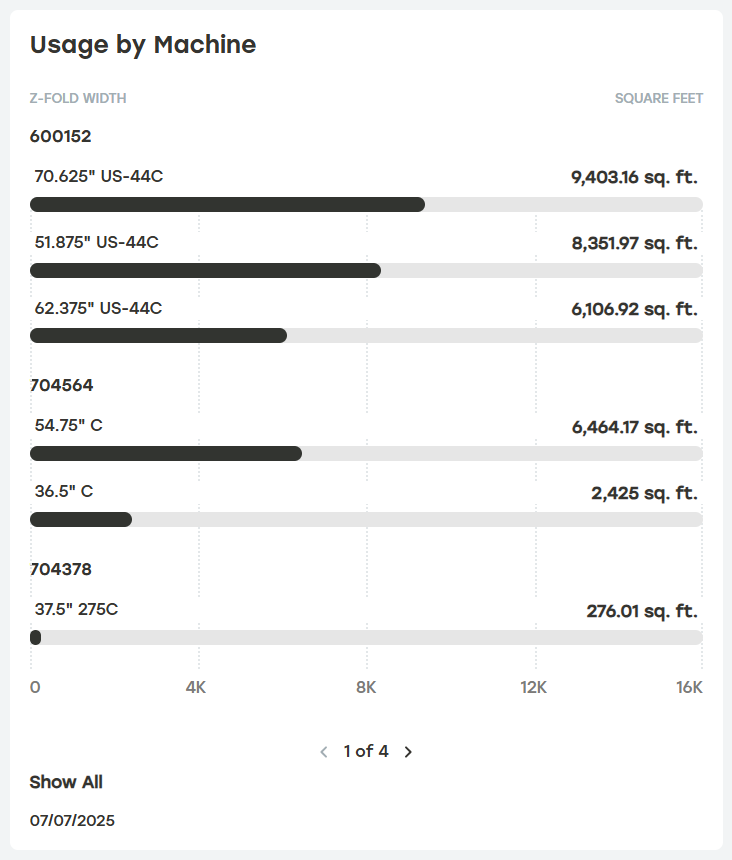Click the previous page chevron arrow

323,751
